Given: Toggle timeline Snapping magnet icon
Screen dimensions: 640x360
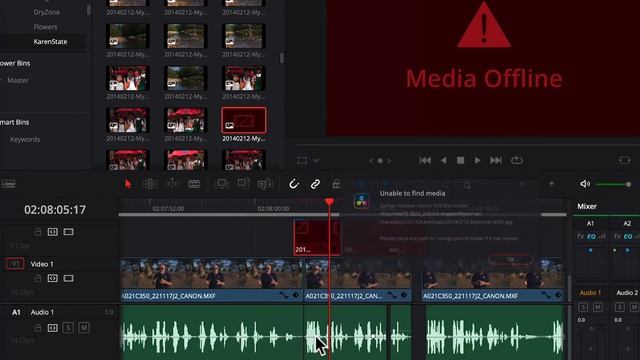Looking at the screenshot, I should (x=294, y=184).
